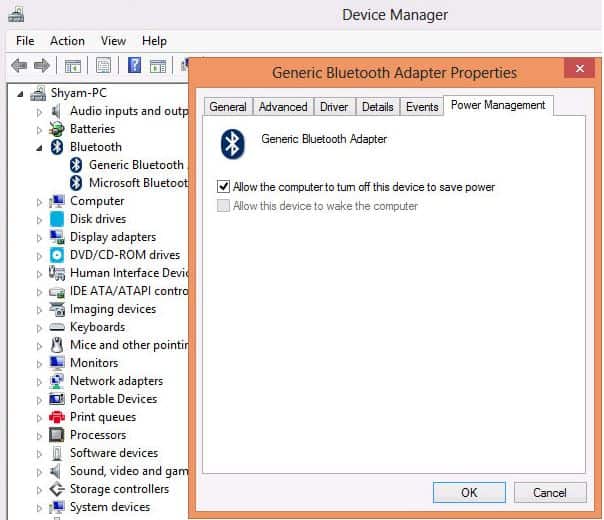Screen dimensions: 604x520
Task: Click the Device Manager title bar icon
Action: 16,15
